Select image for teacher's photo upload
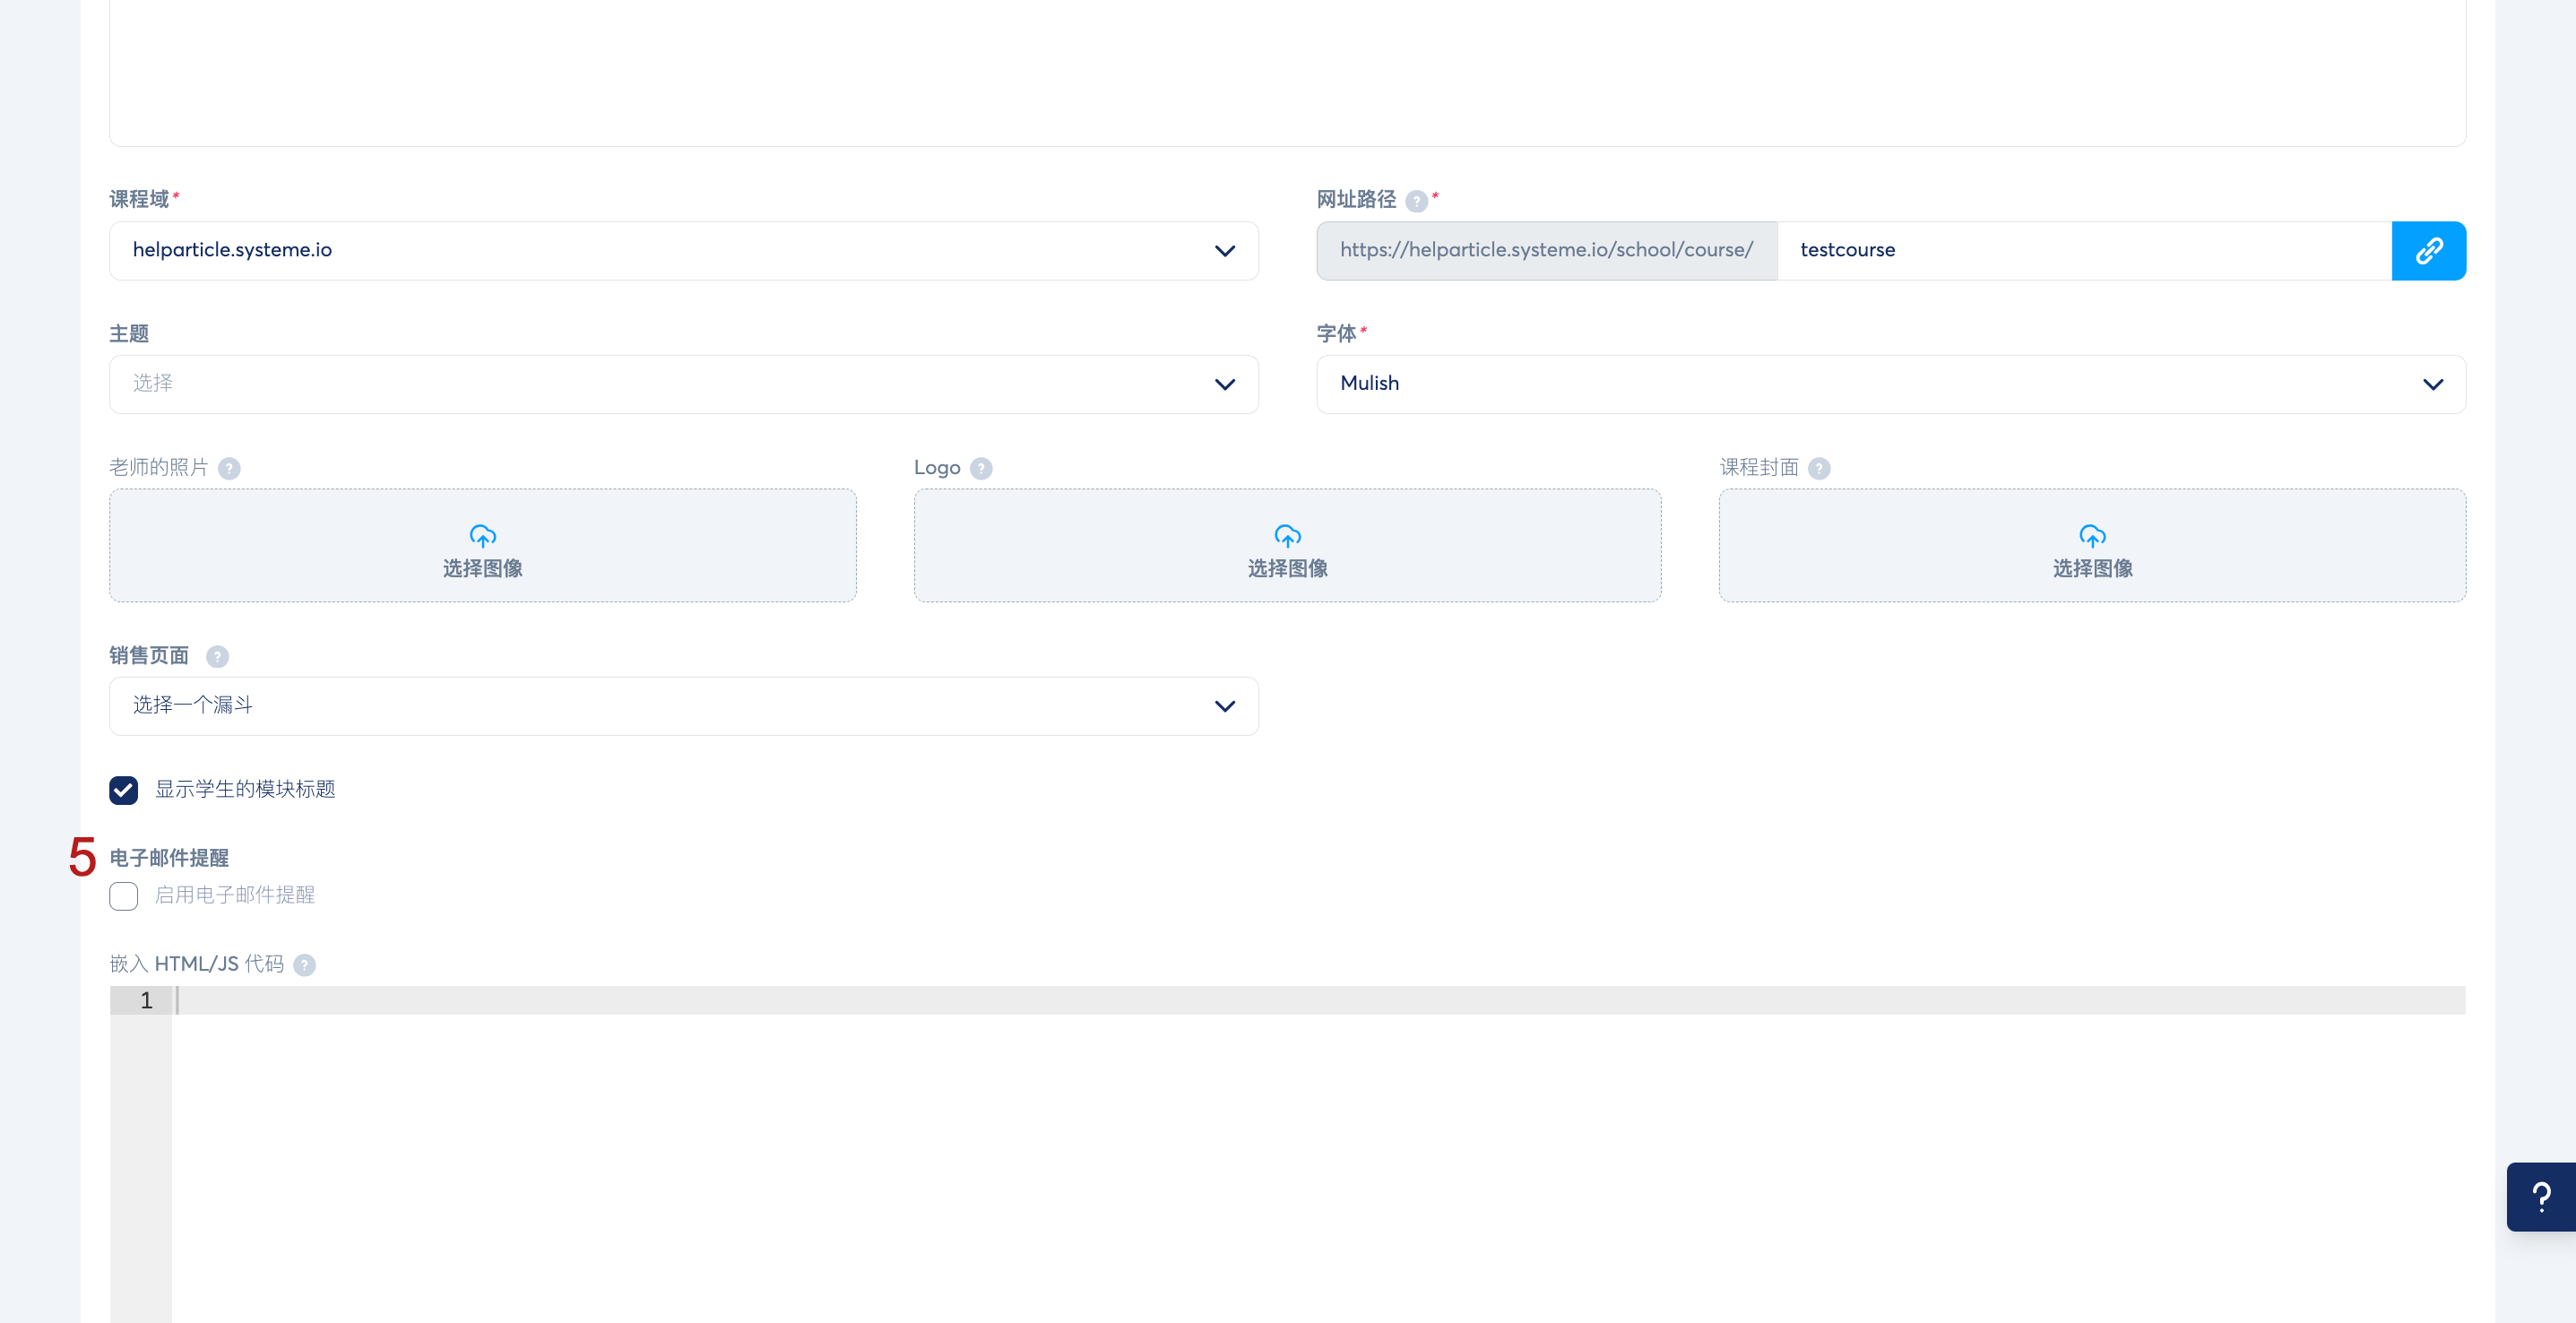2576x1323 pixels. click(482, 546)
